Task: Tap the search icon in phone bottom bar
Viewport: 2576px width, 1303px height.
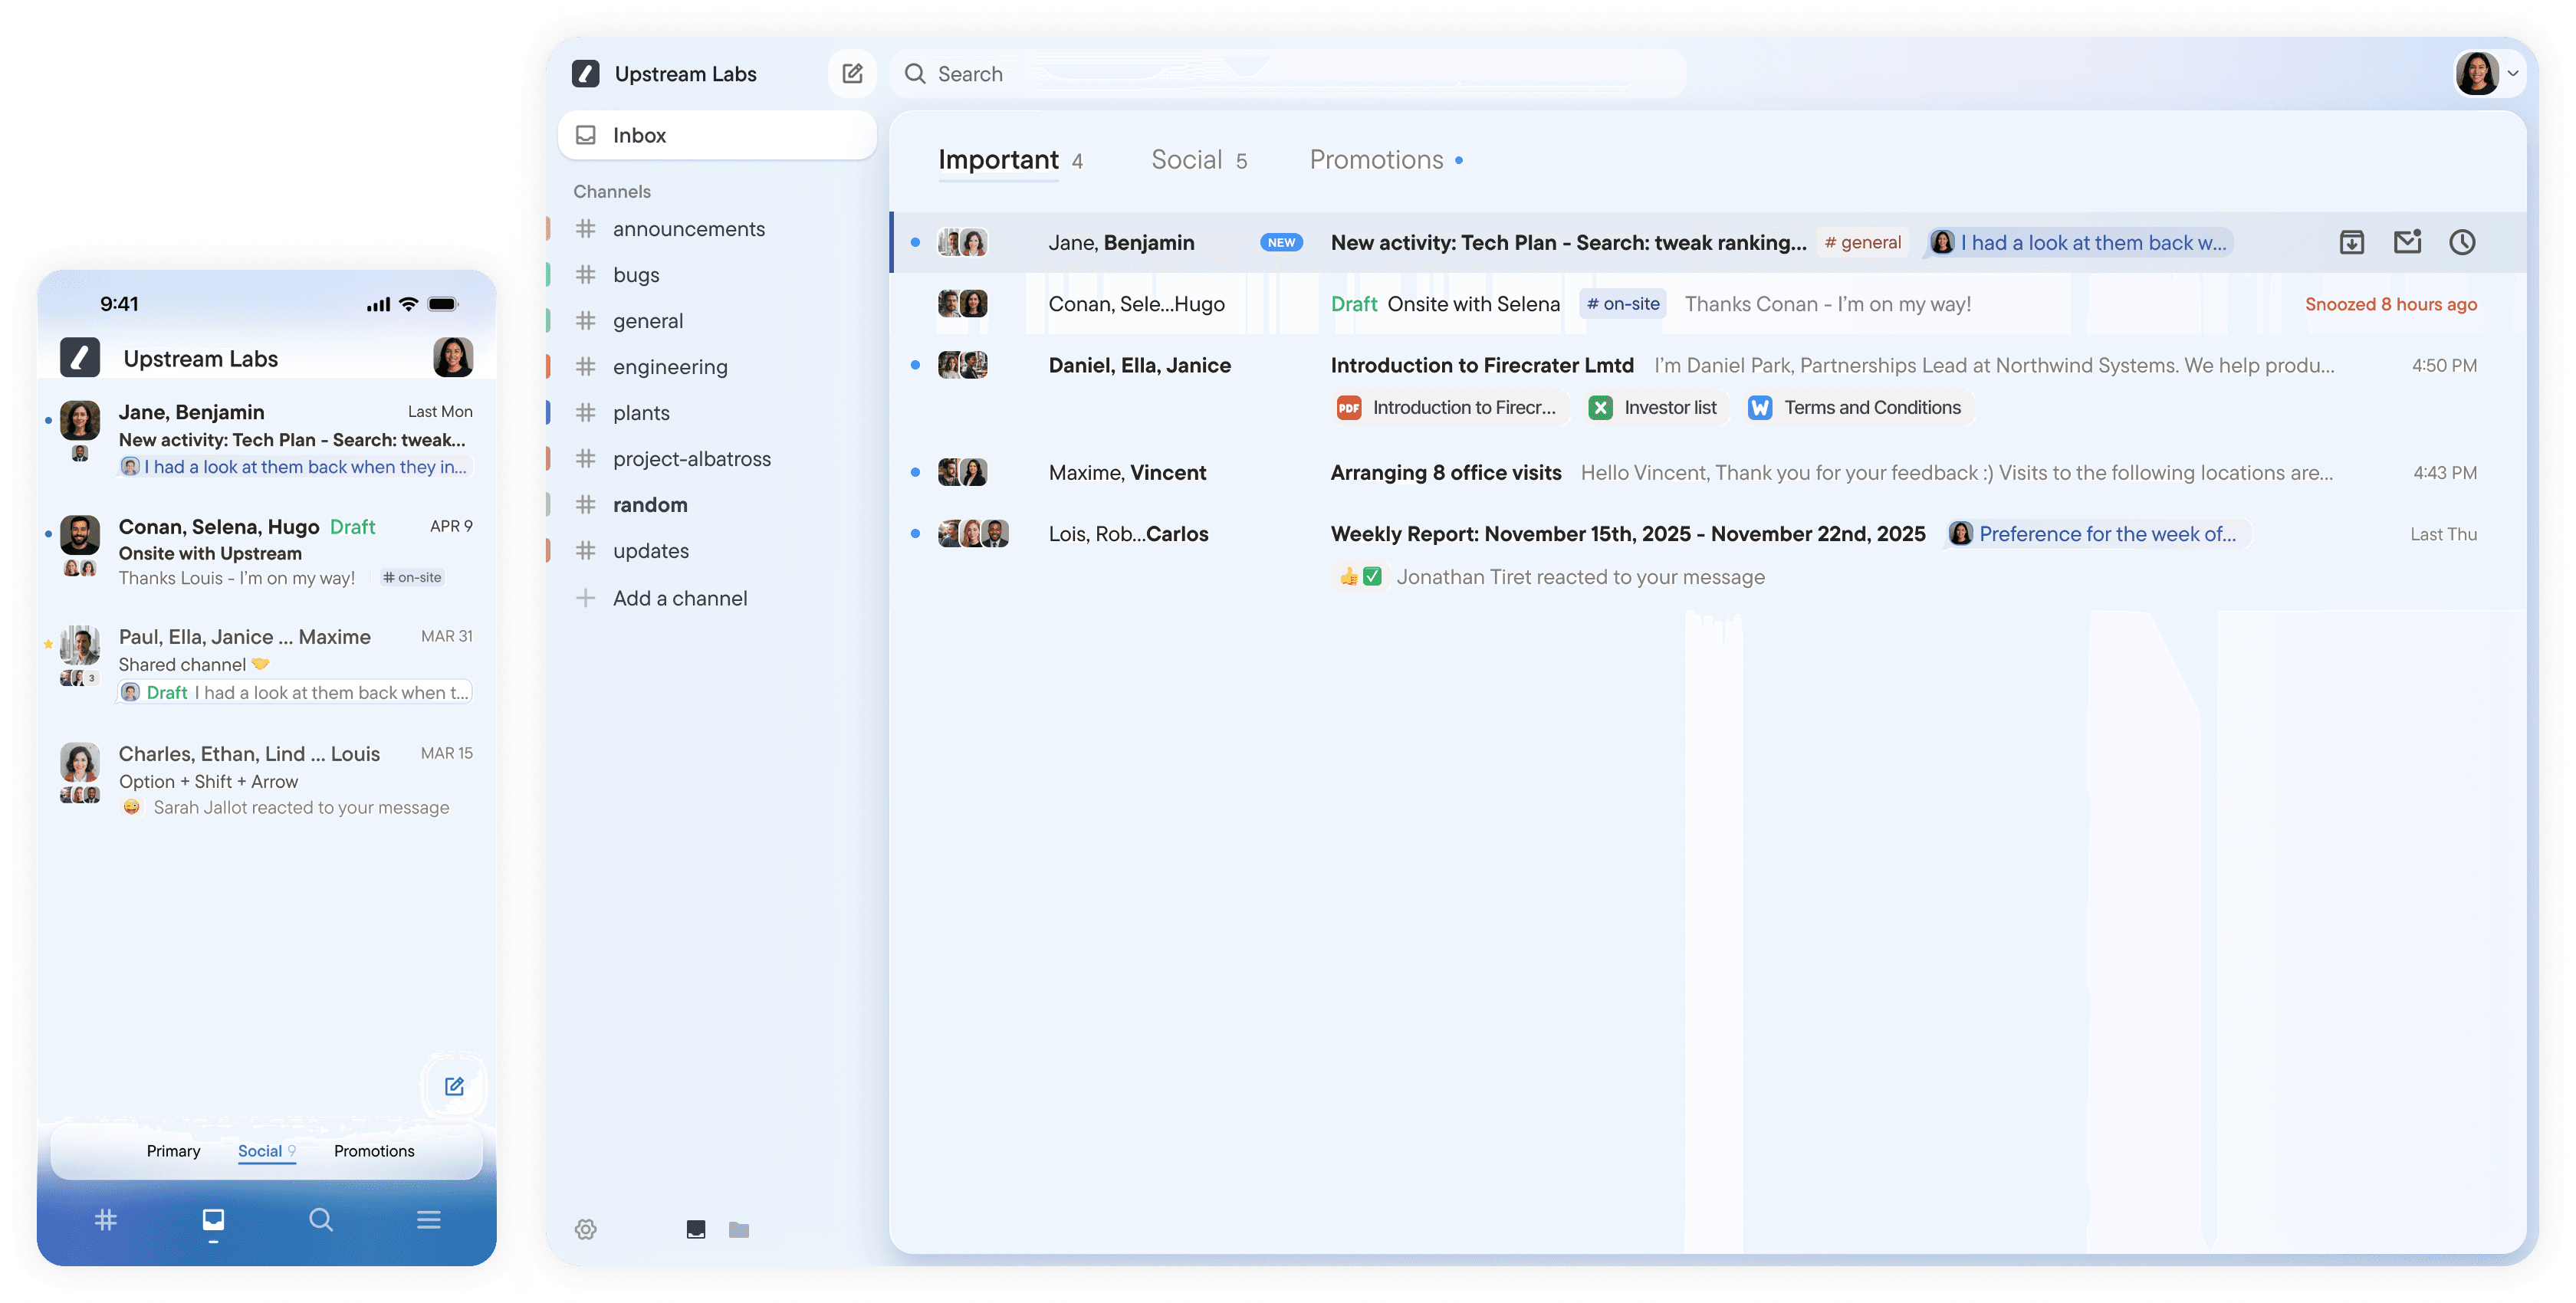Action: [321, 1219]
